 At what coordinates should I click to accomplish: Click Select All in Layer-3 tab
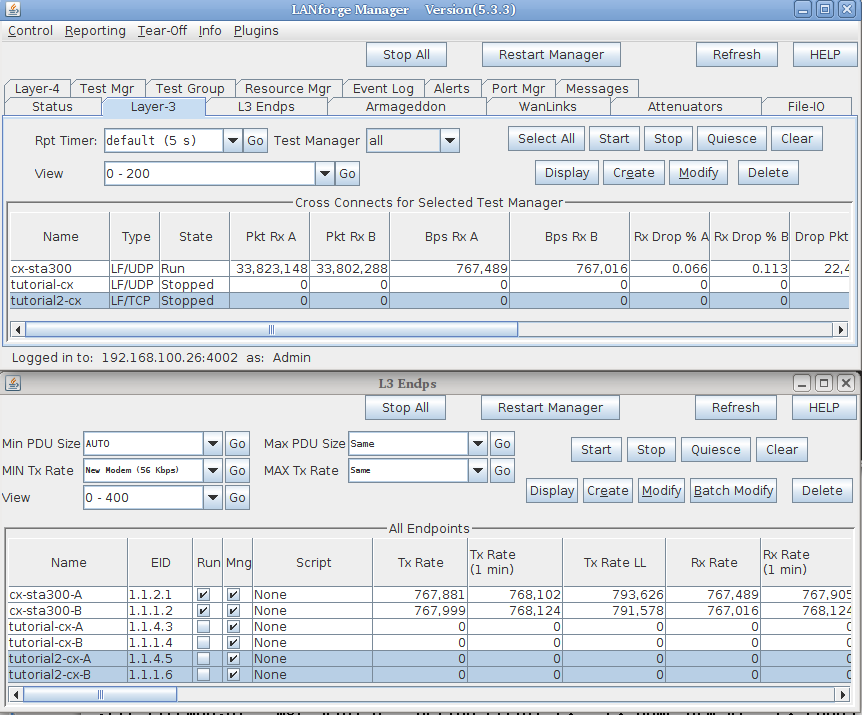546,138
